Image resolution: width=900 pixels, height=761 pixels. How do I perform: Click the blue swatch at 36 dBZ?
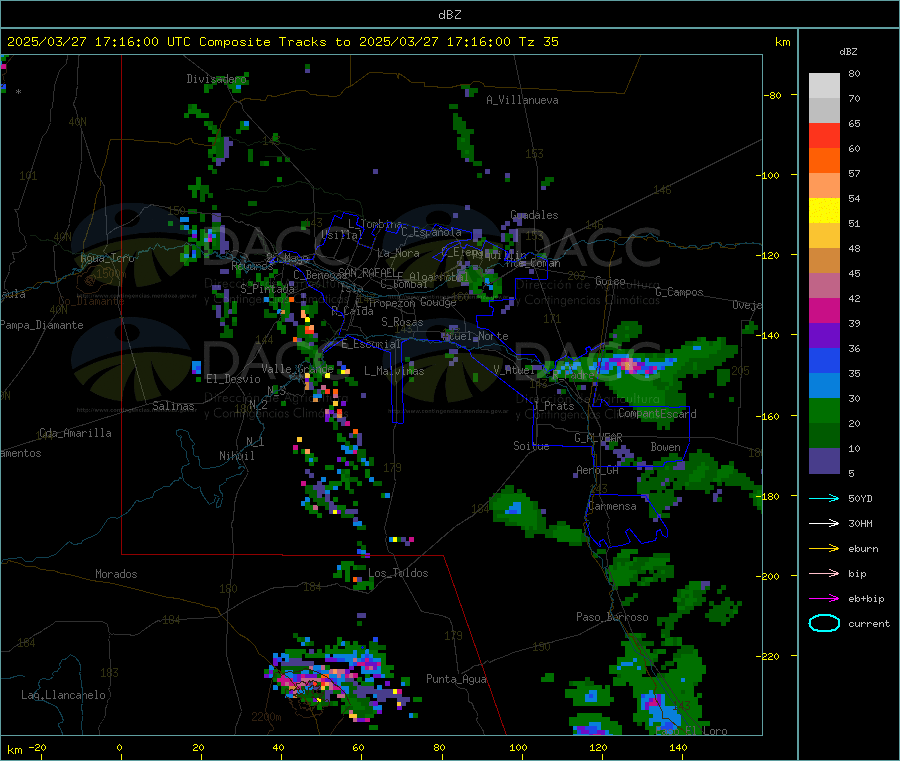824,360
